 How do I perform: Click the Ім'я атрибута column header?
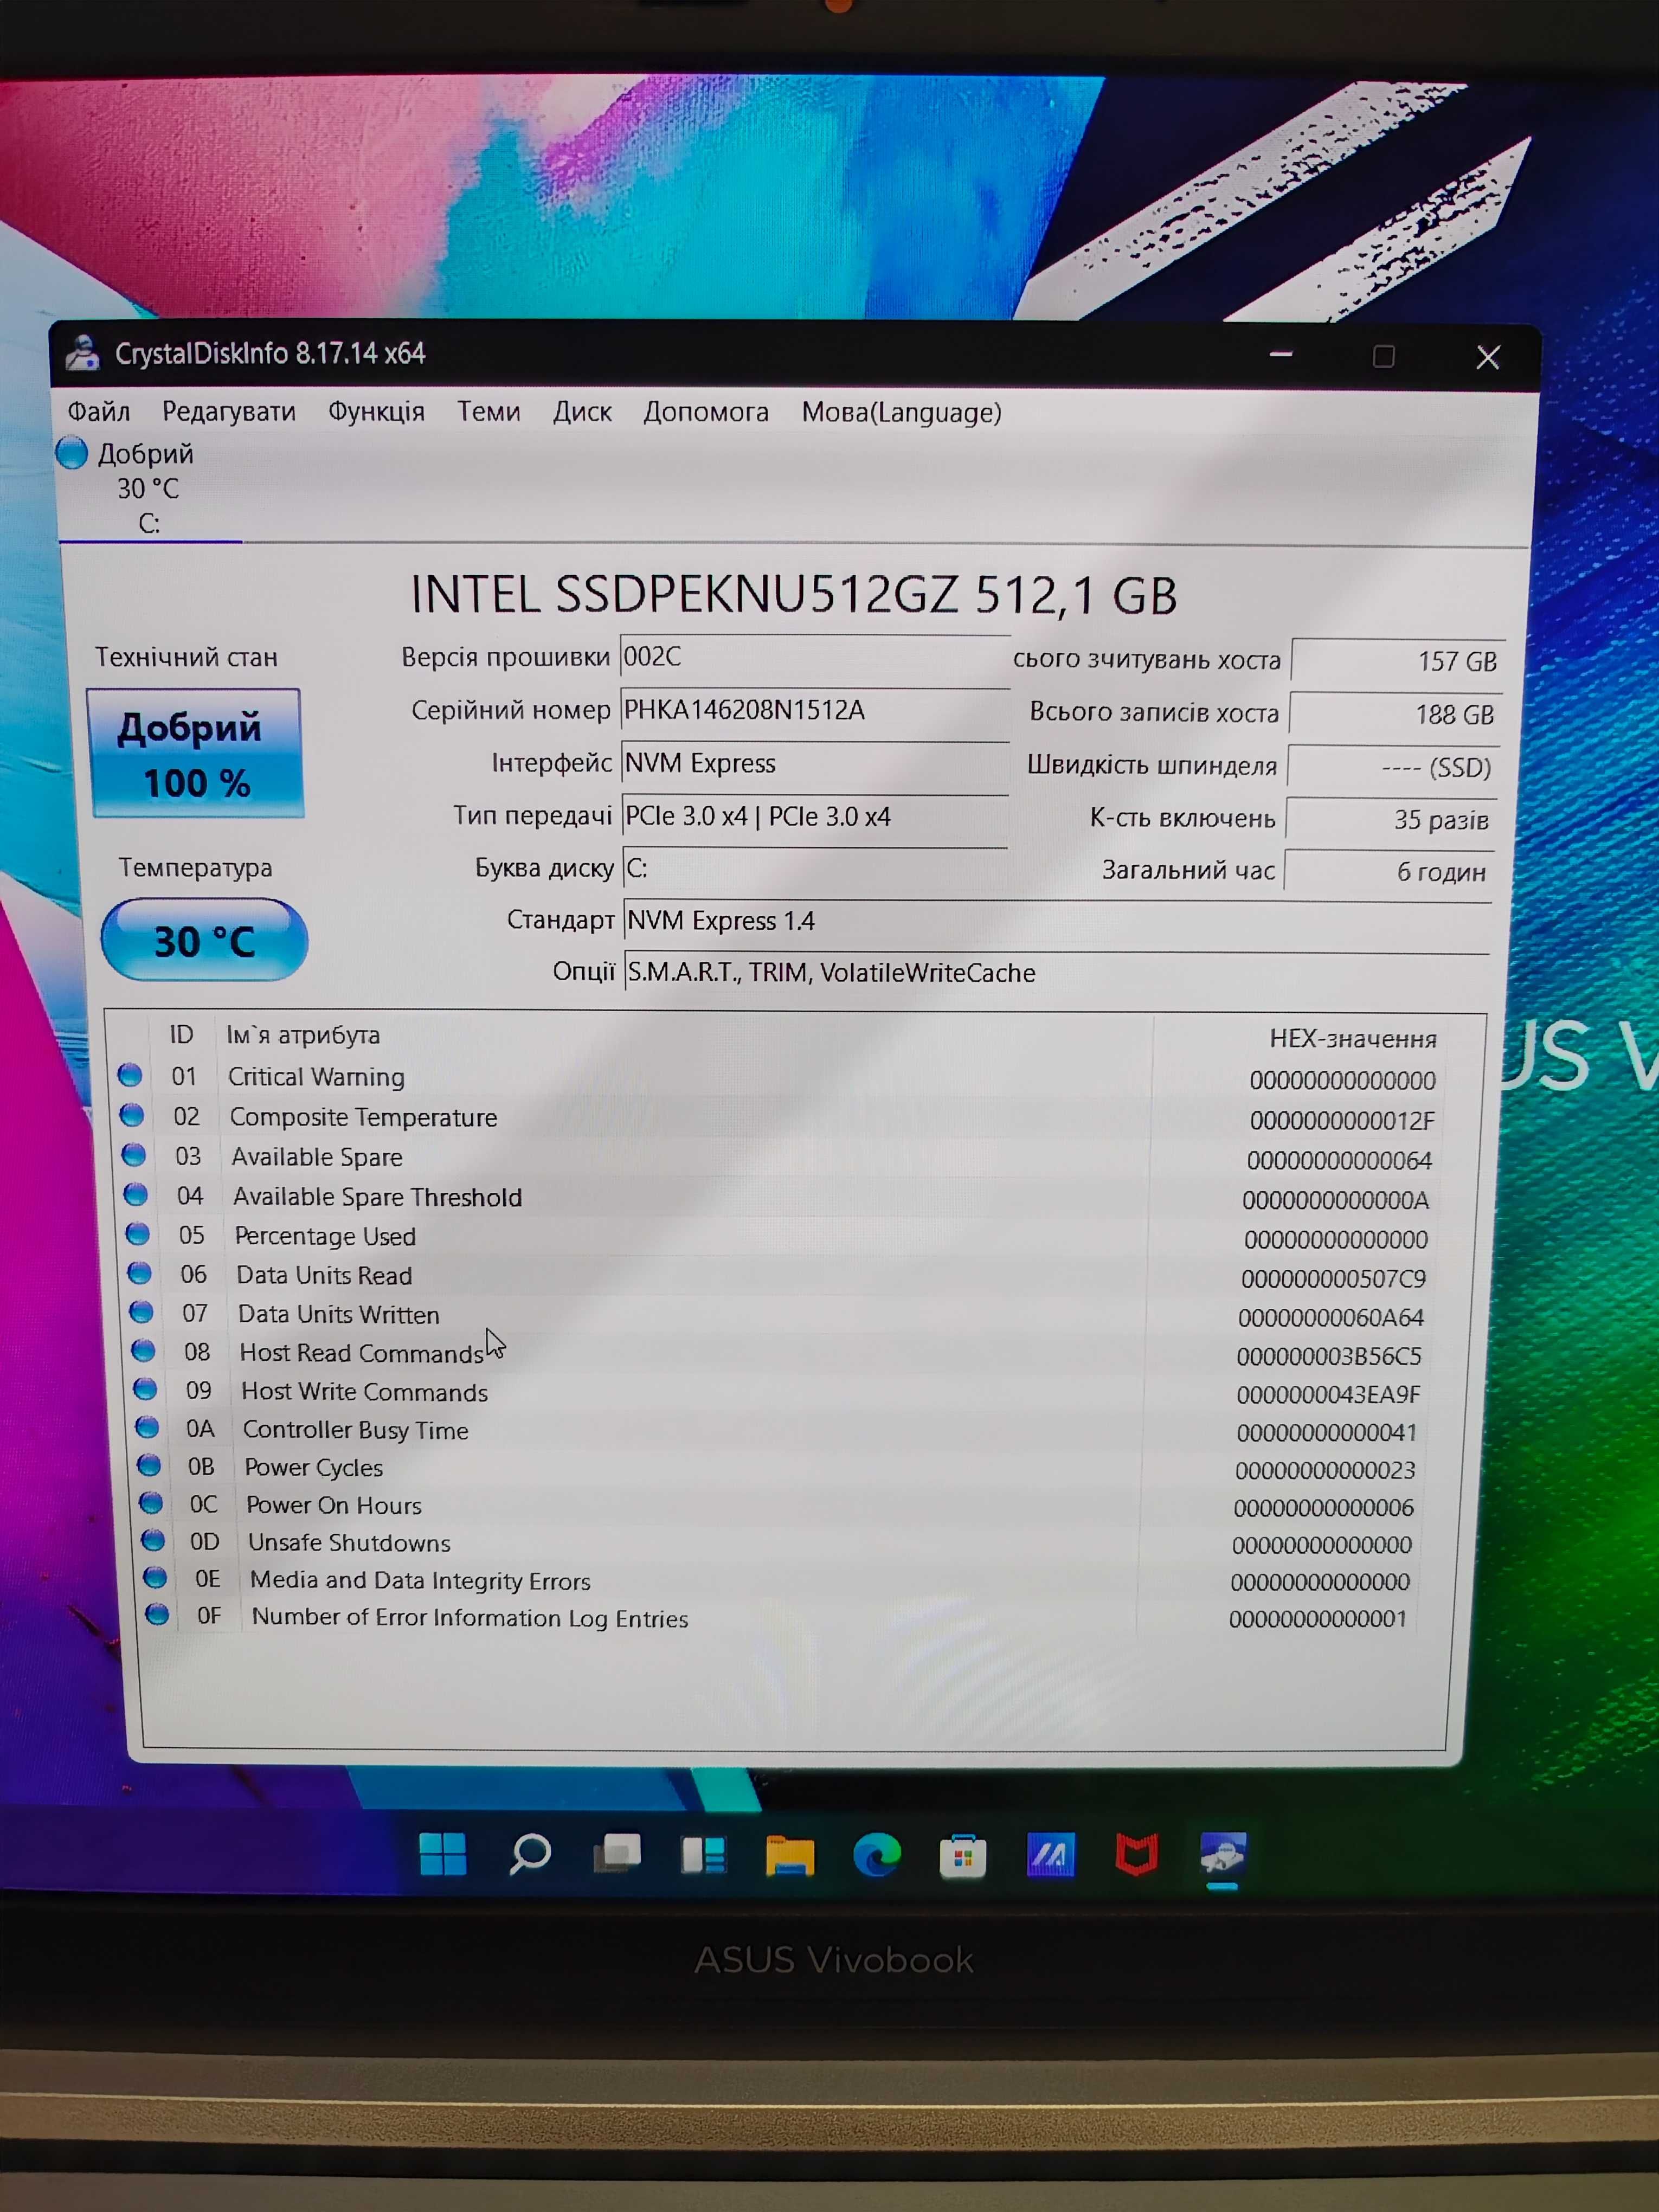pyautogui.click(x=303, y=1035)
